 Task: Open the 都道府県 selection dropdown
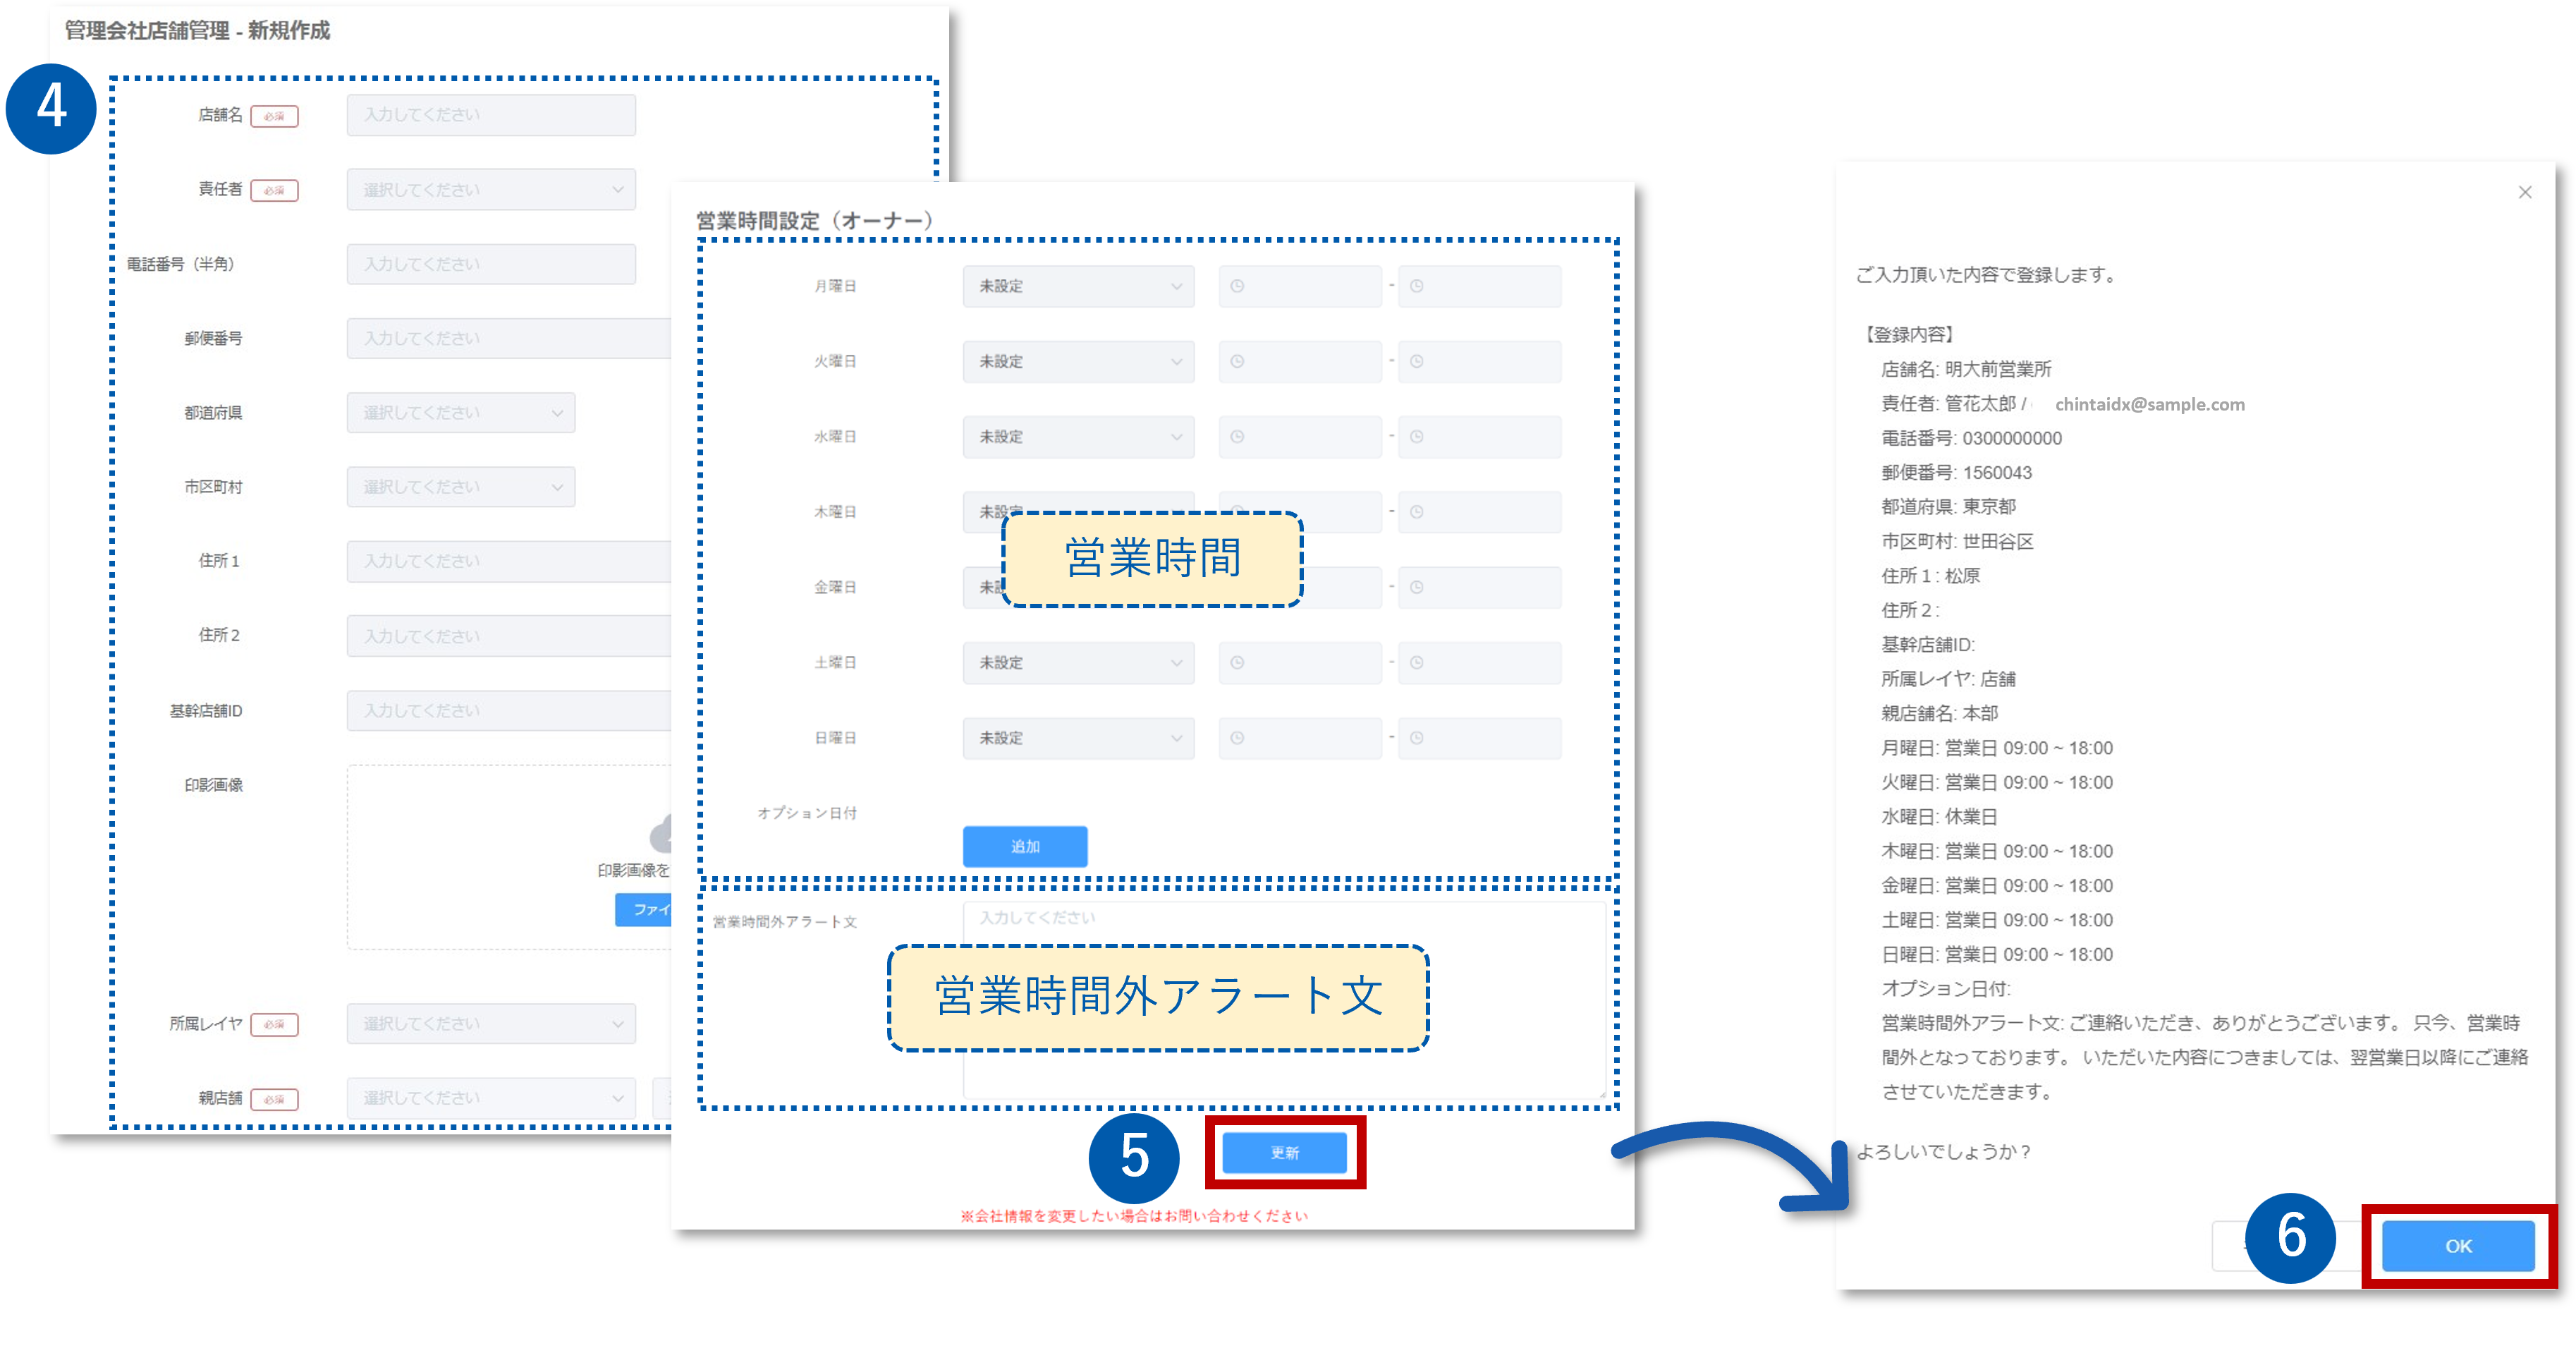[x=460, y=412]
